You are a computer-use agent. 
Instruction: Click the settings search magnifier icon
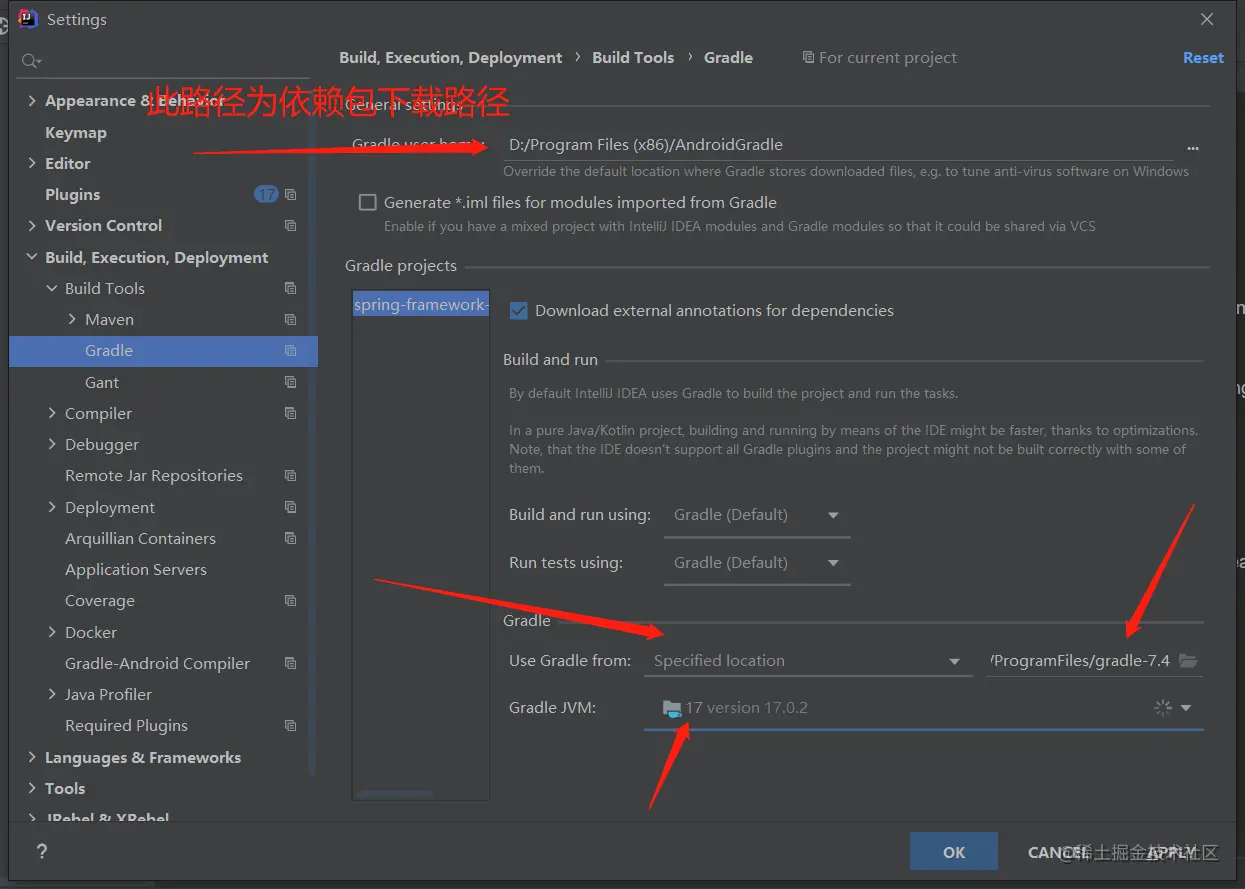tap(31, 61)
